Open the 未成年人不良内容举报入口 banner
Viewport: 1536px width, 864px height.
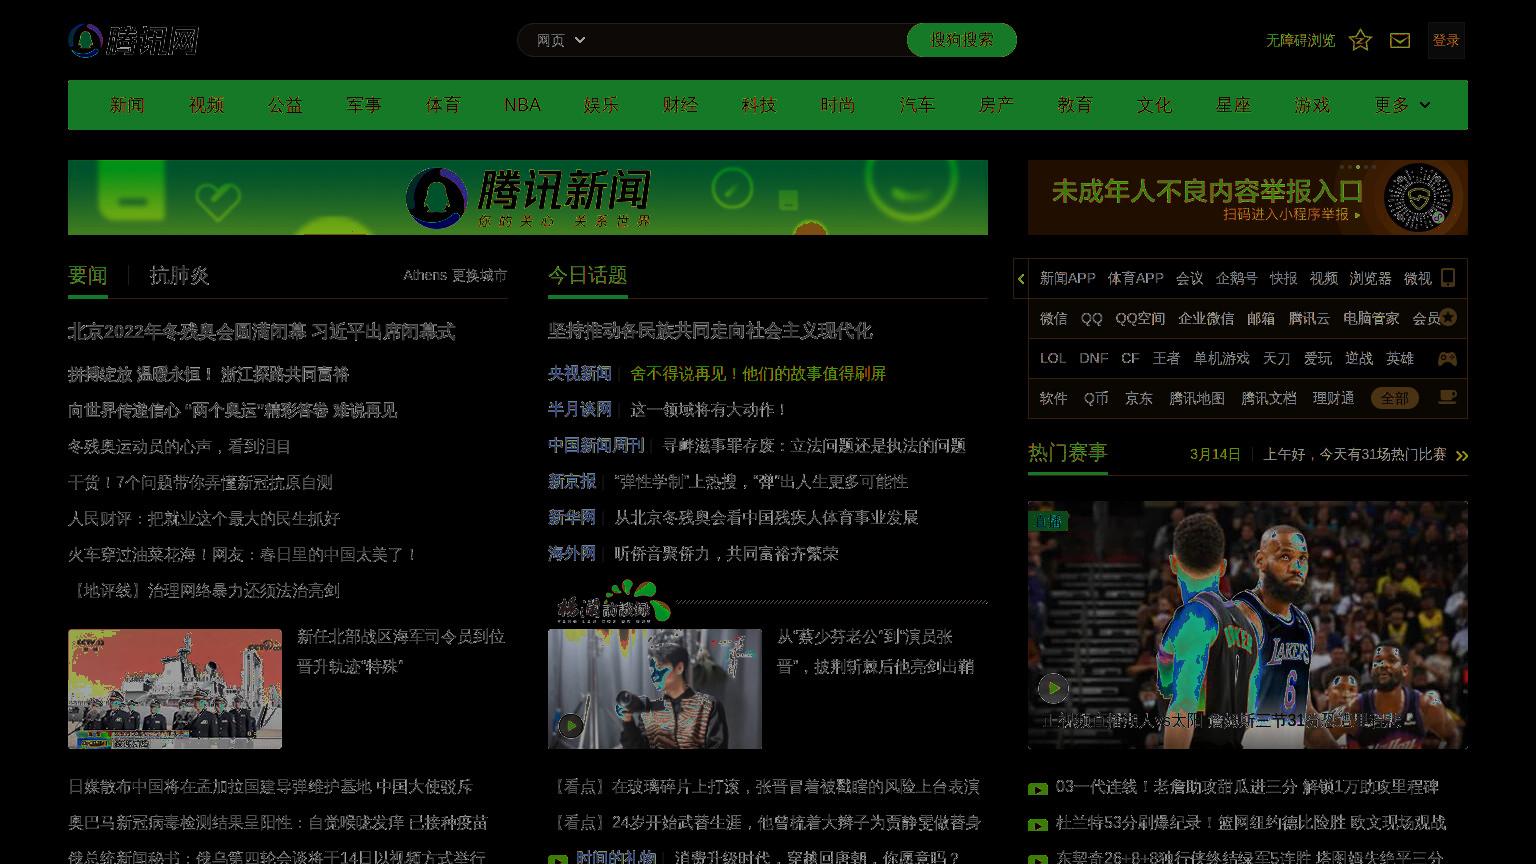(x=1248, y=197)
